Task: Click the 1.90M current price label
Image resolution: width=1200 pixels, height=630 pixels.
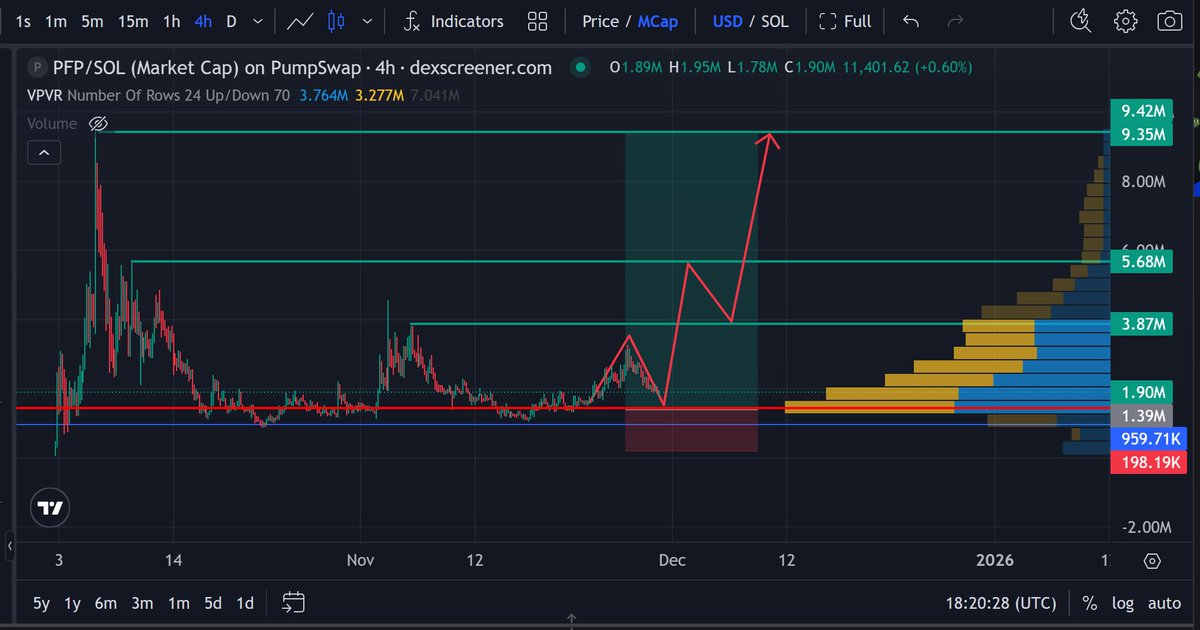Action: (x=1142, y=392)
